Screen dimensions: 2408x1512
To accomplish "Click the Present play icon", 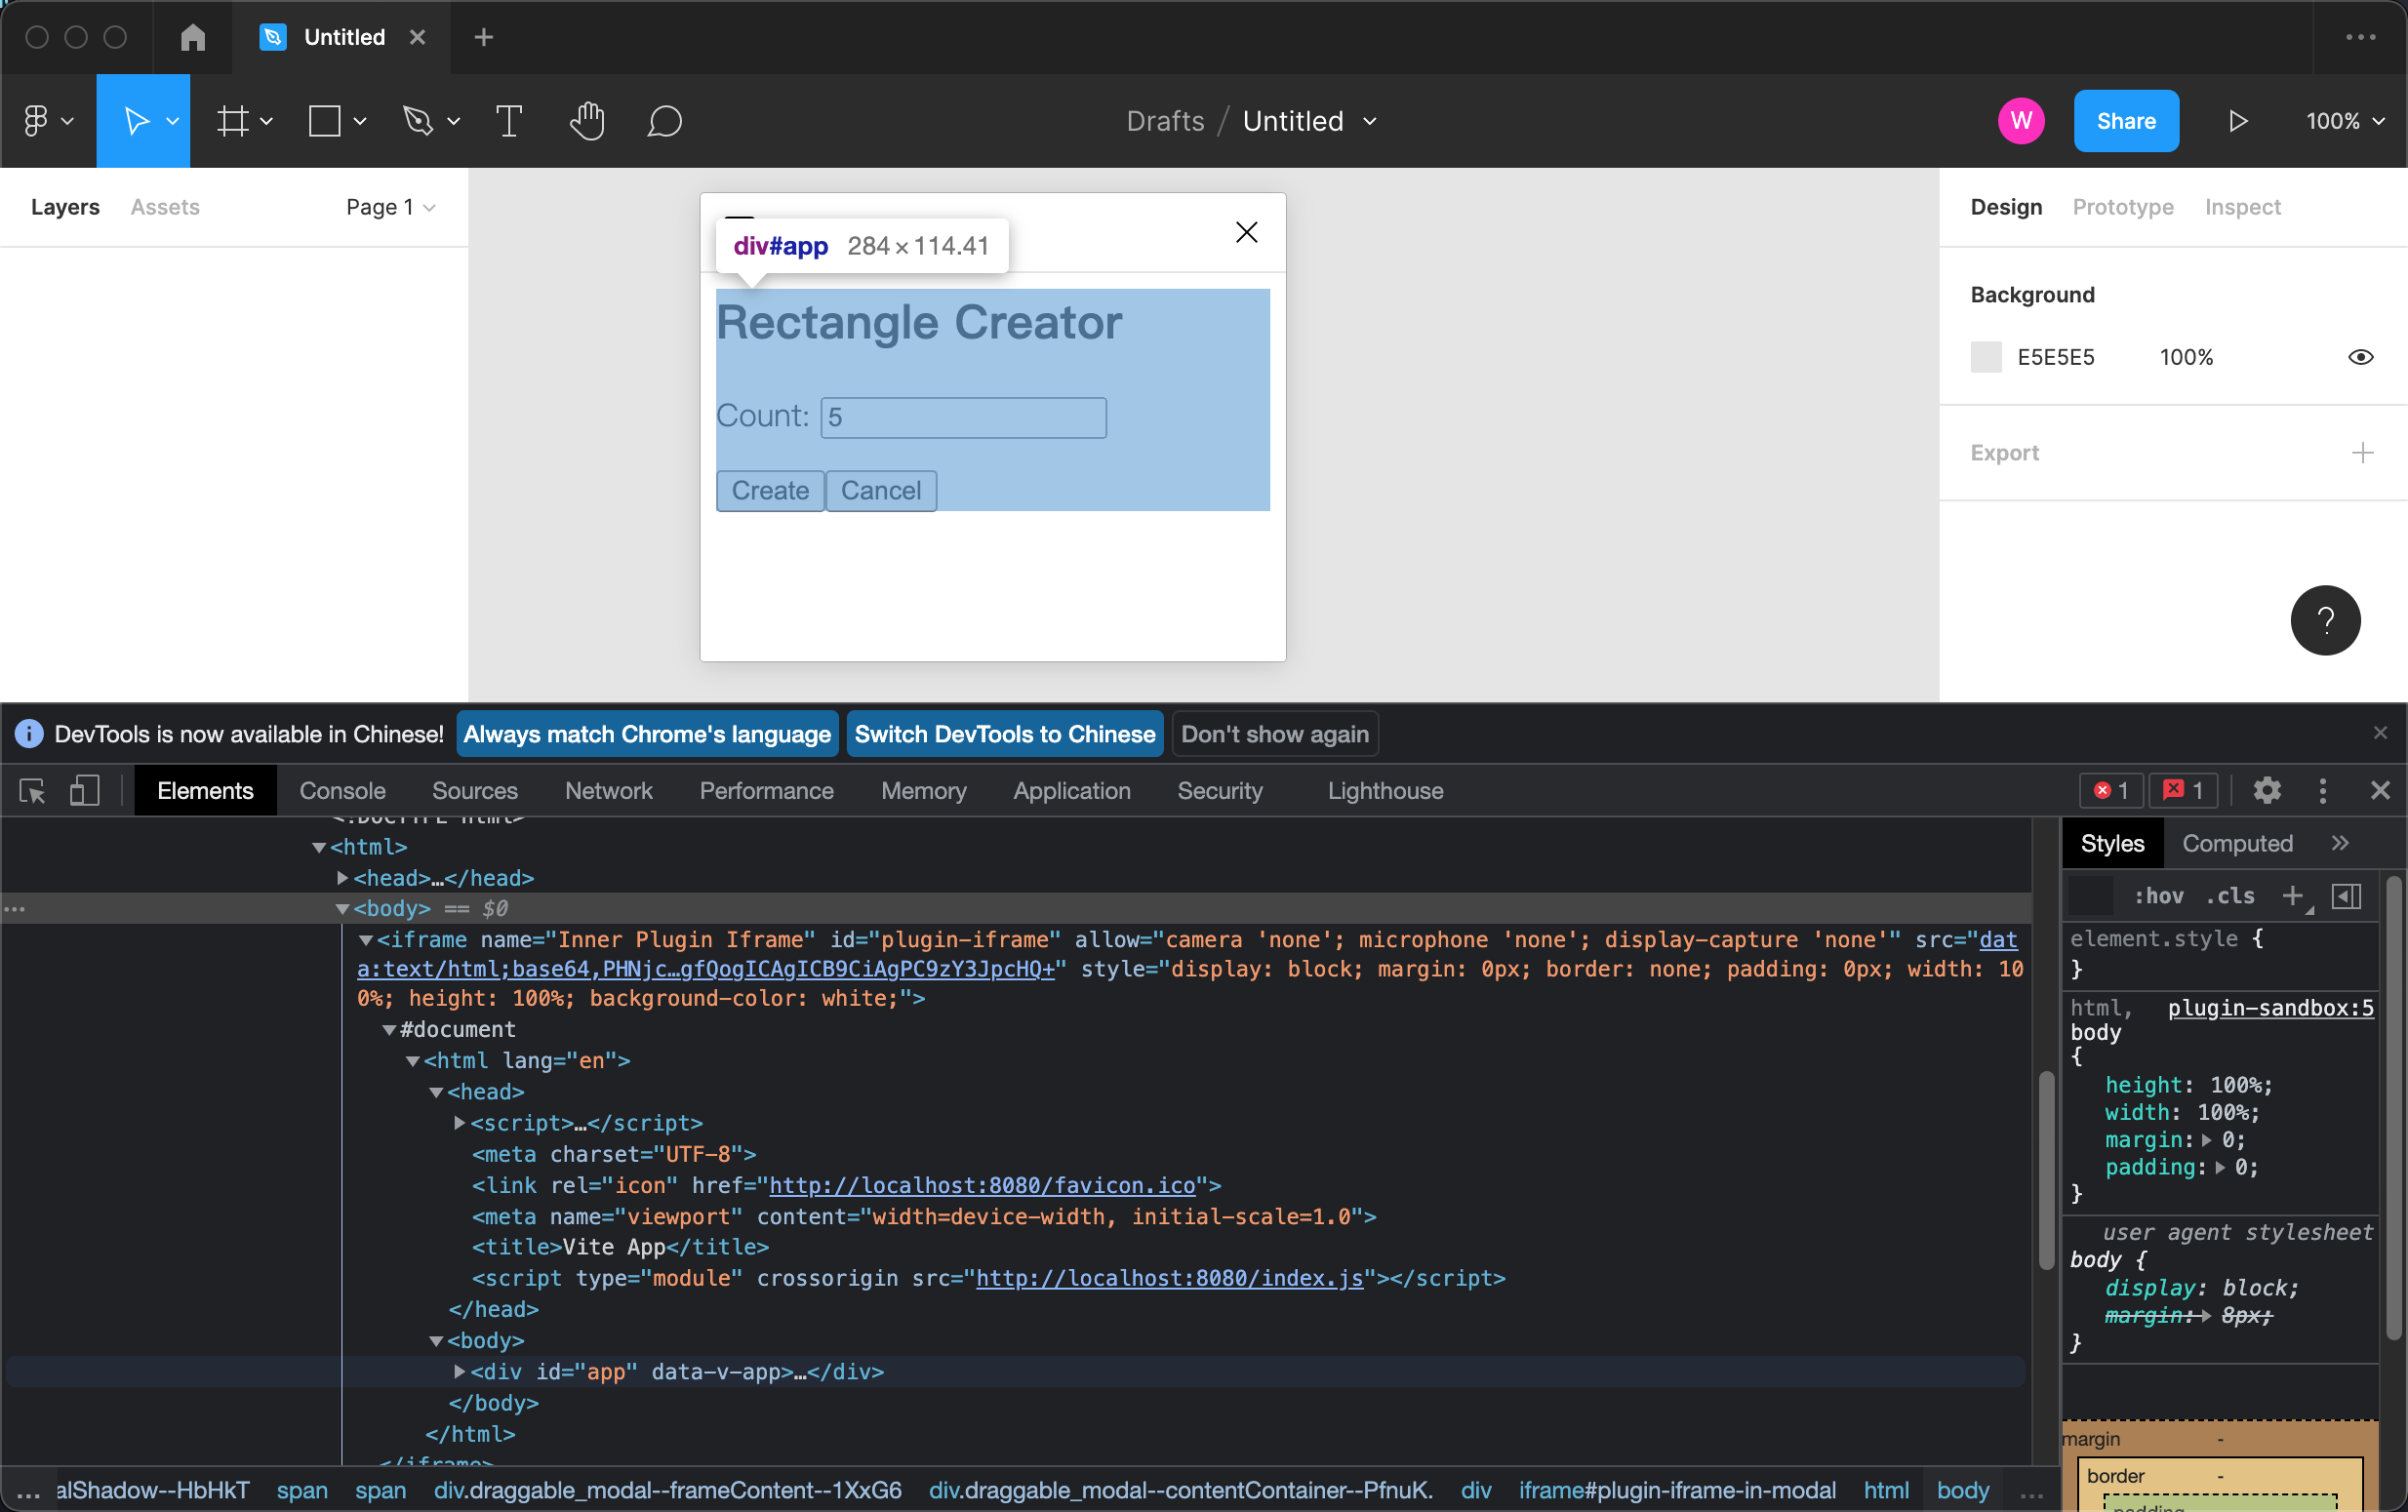I will (x=2238, y=121).
